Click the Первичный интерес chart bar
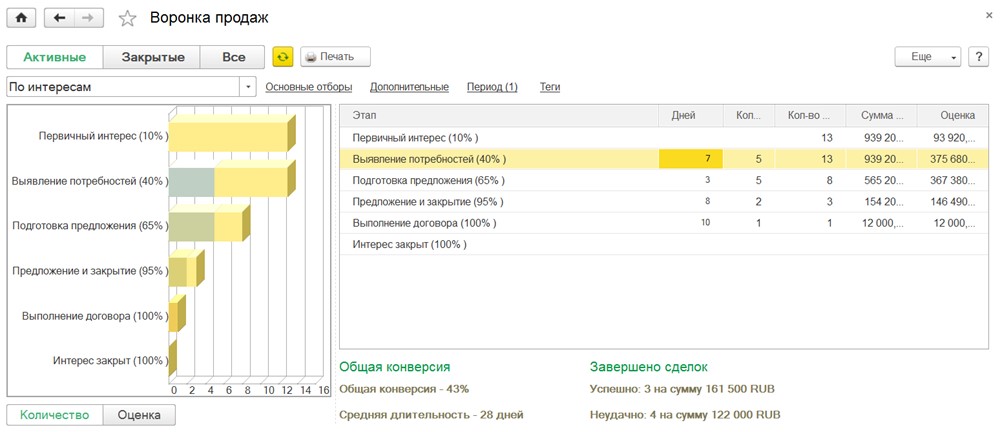1000x432 pixels. [228, 135]
